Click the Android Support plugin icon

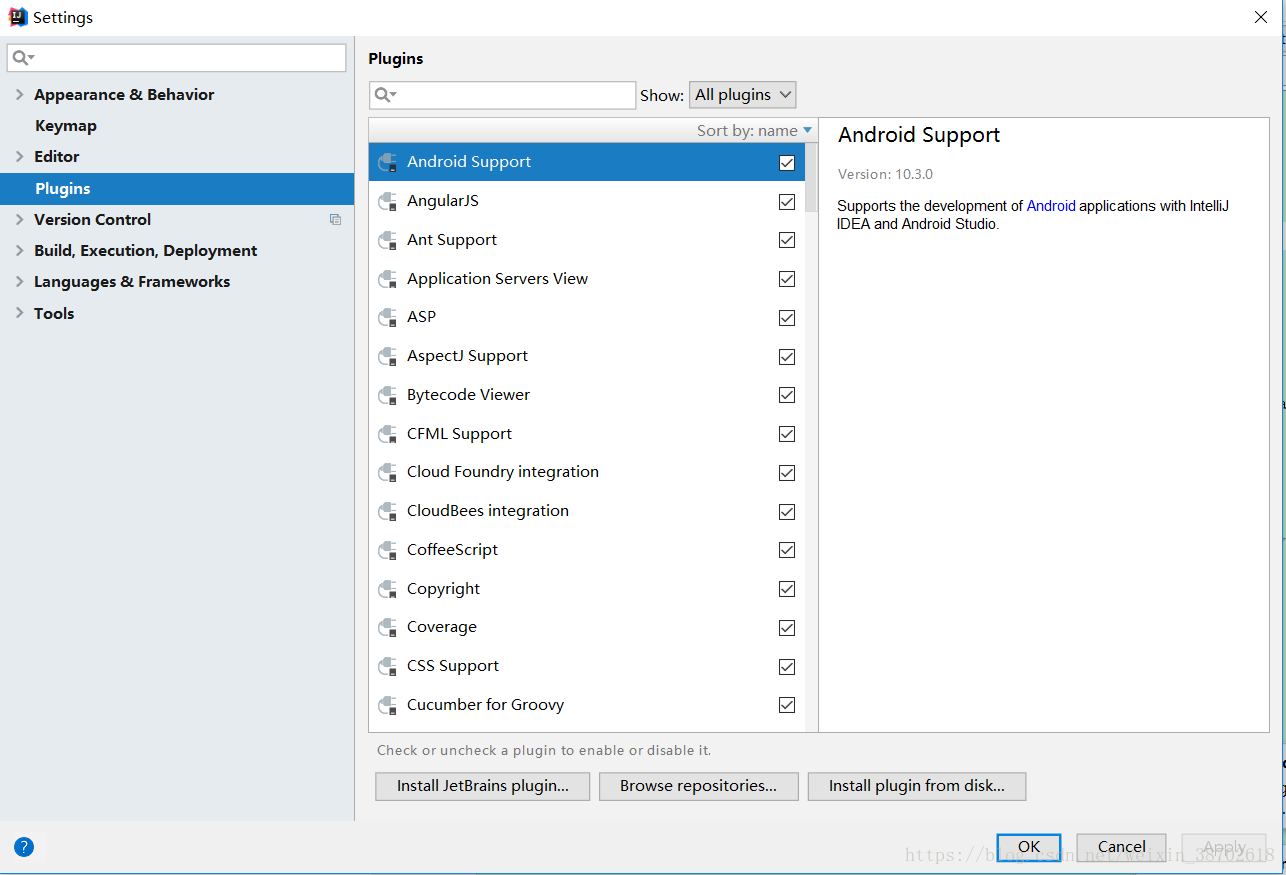(x=388, y=162)
